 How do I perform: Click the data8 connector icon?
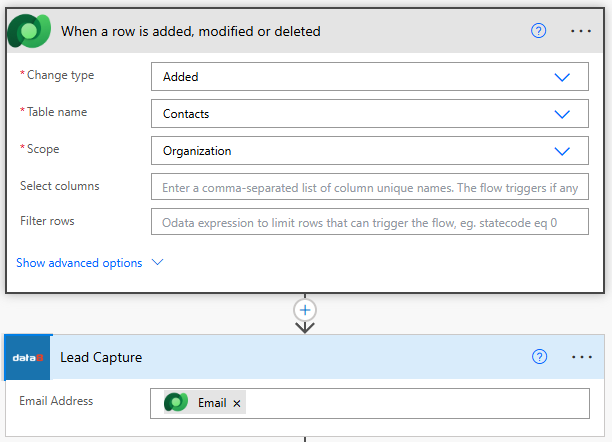28,357
